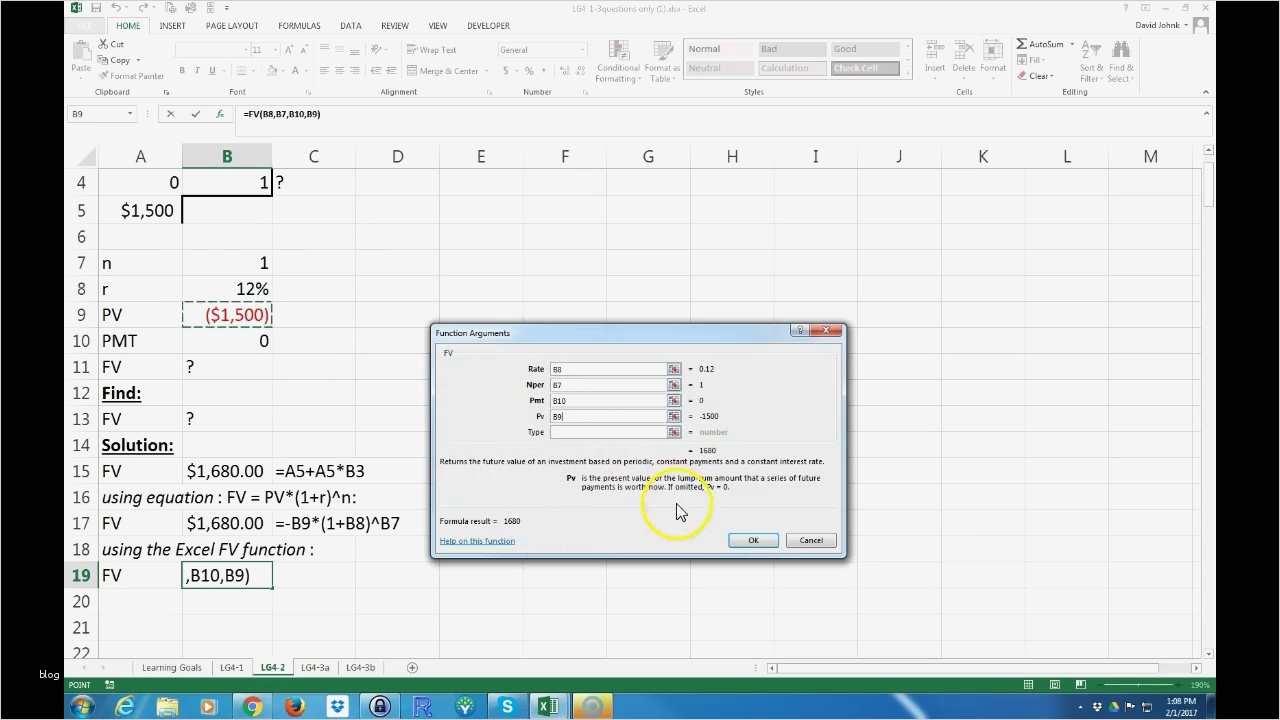This screenshot has width=1280, height=720.
Task: Select the LG4-3b sheet tab
Action: click(x=360, y=668)
